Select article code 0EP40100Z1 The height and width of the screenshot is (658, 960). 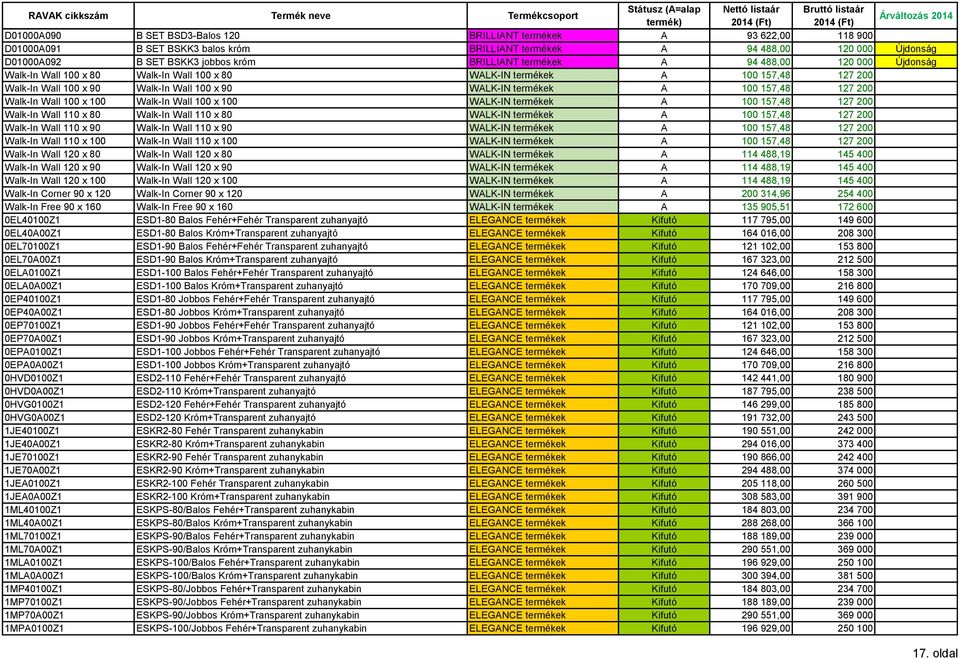click(32, 299)
